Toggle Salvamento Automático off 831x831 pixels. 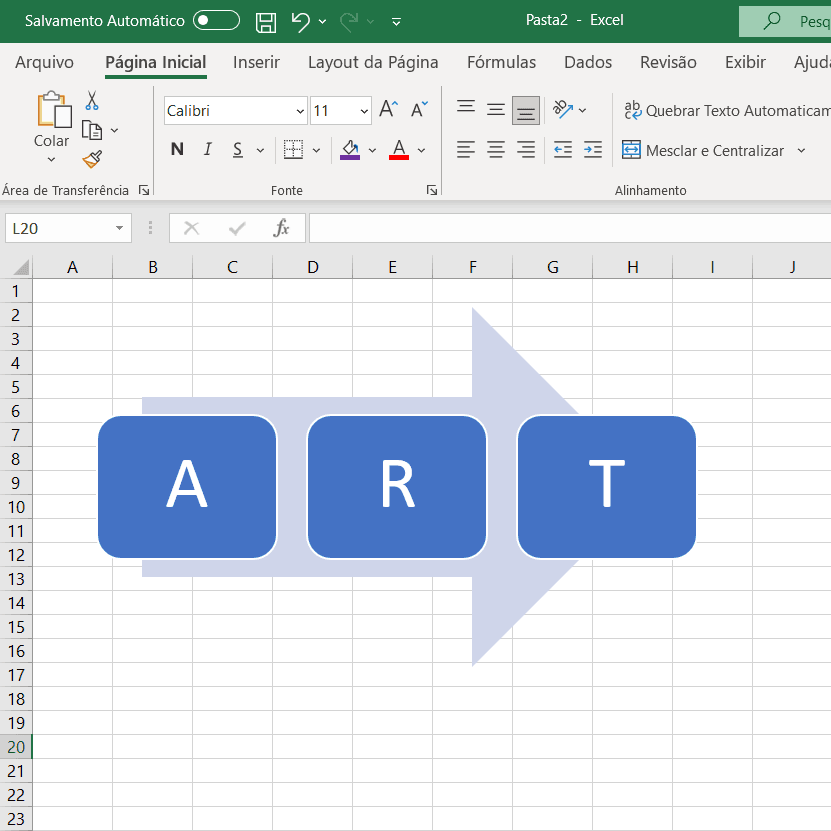(x=216, y=19)
